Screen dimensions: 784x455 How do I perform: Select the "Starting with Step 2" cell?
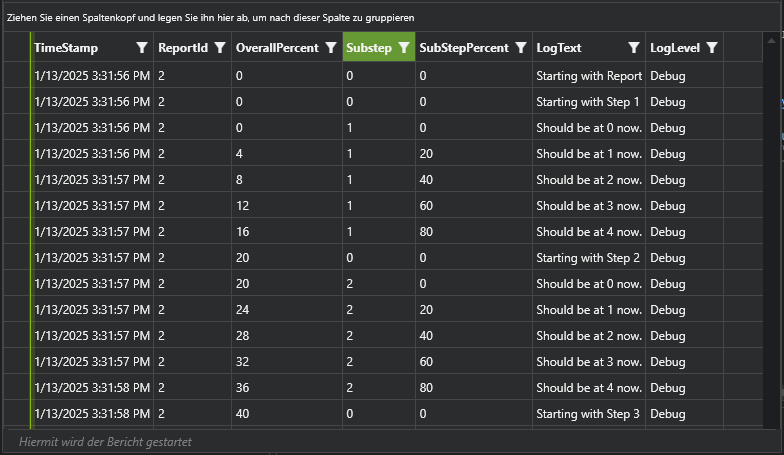(587, 258)
